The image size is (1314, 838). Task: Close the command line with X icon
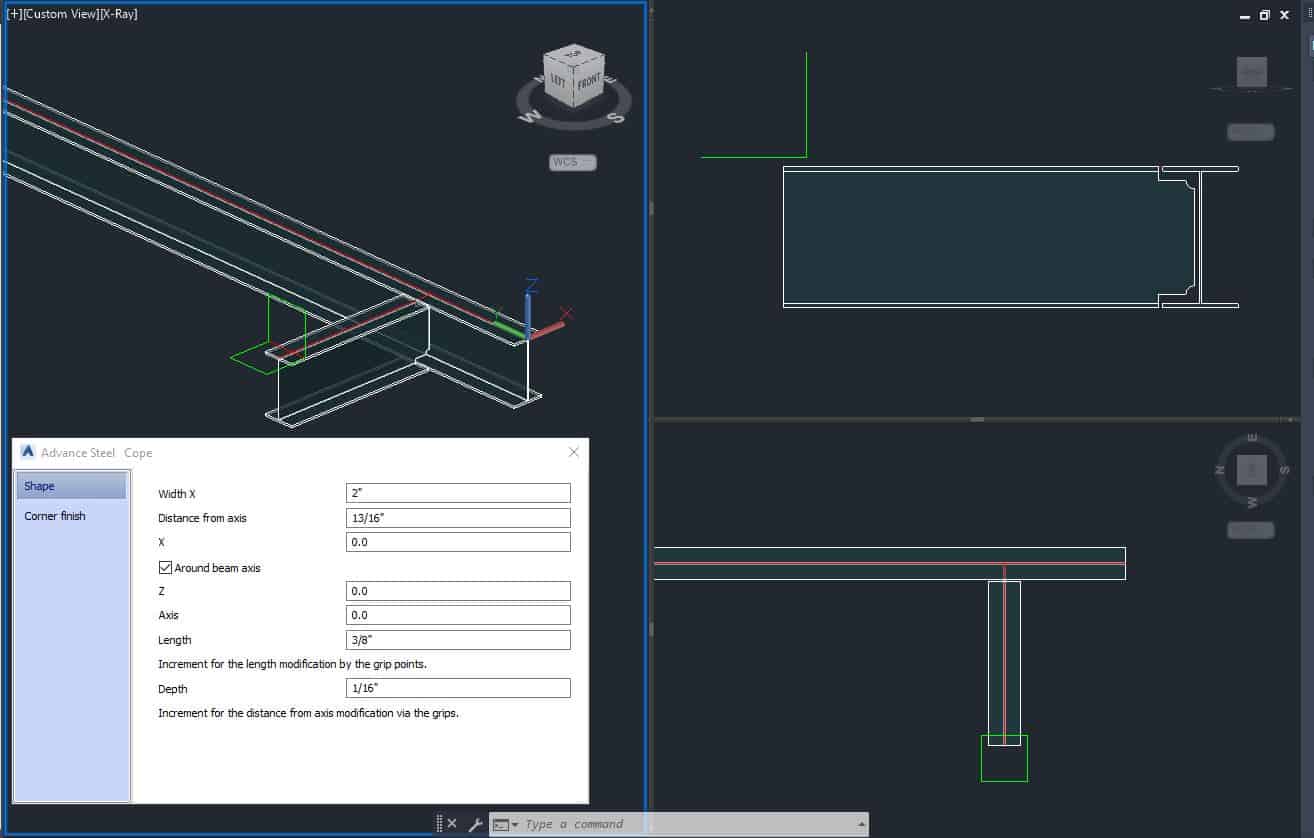(x=452, y=824)
